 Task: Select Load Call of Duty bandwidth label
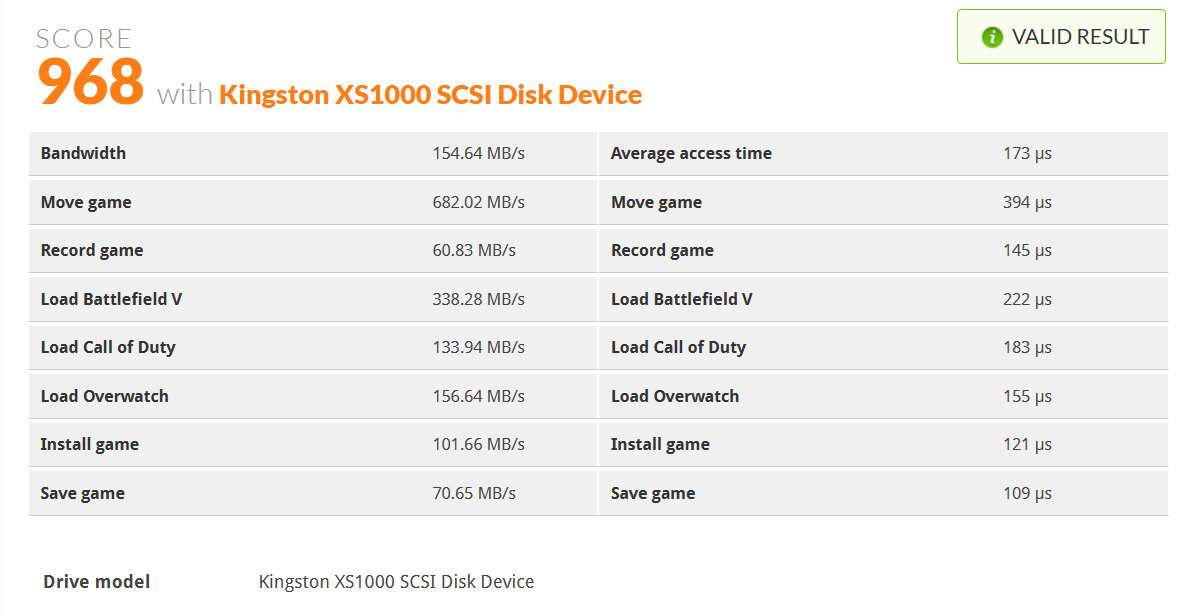pyautogui.click(x=108, y=347)
